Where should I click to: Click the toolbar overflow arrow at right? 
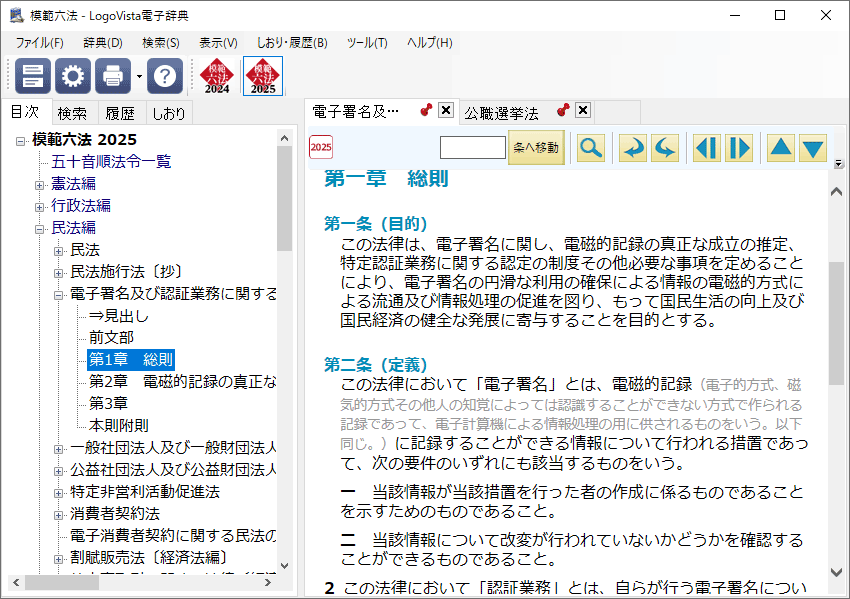coord(839,163)
